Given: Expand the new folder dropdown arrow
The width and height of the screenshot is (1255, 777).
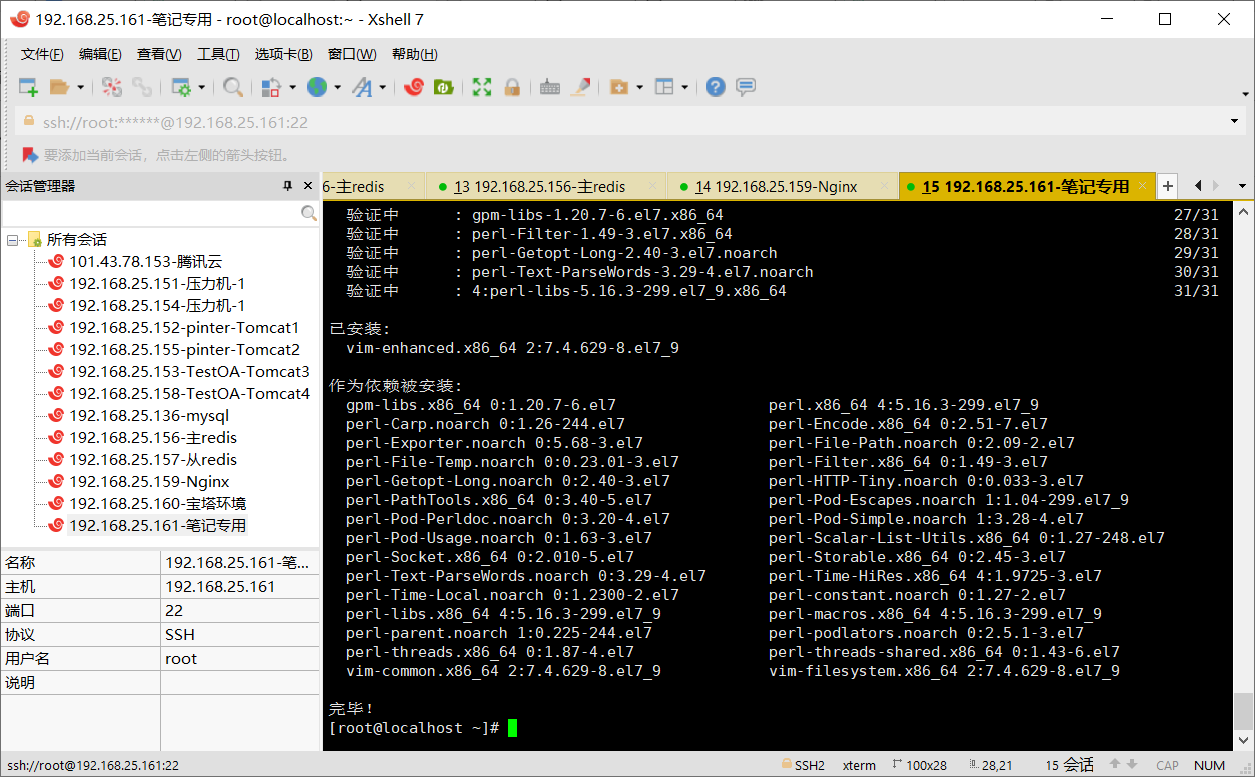Looking at the screenshot, I should [x=639, y=88].
